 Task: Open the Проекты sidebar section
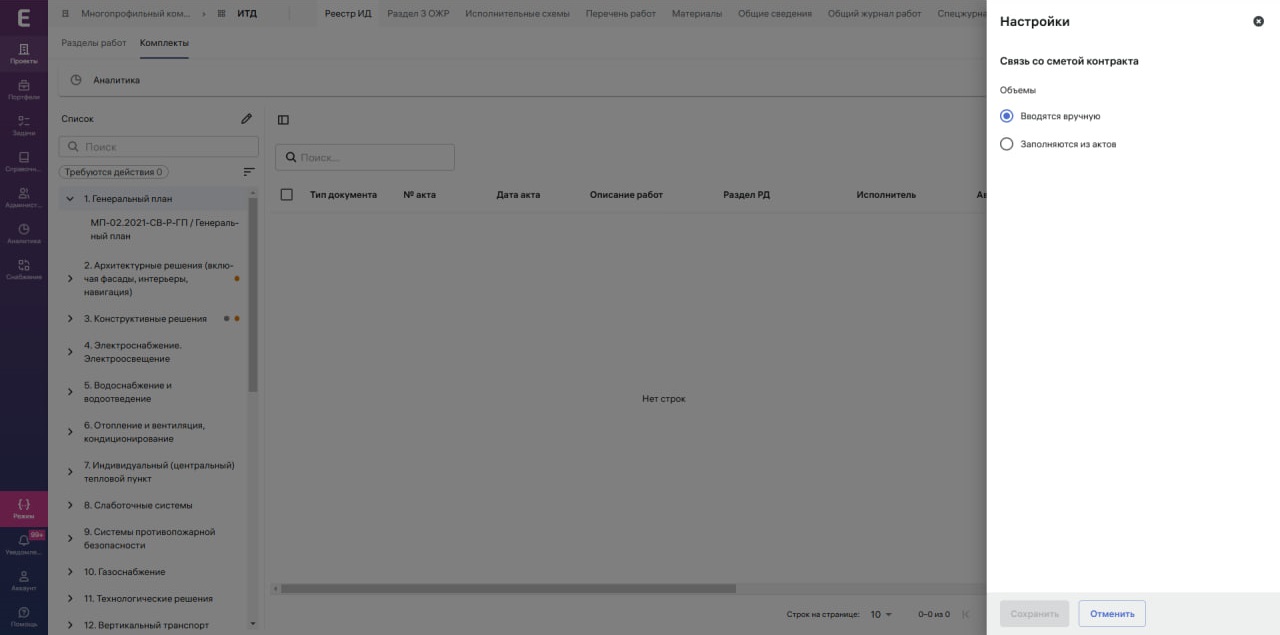24,54
